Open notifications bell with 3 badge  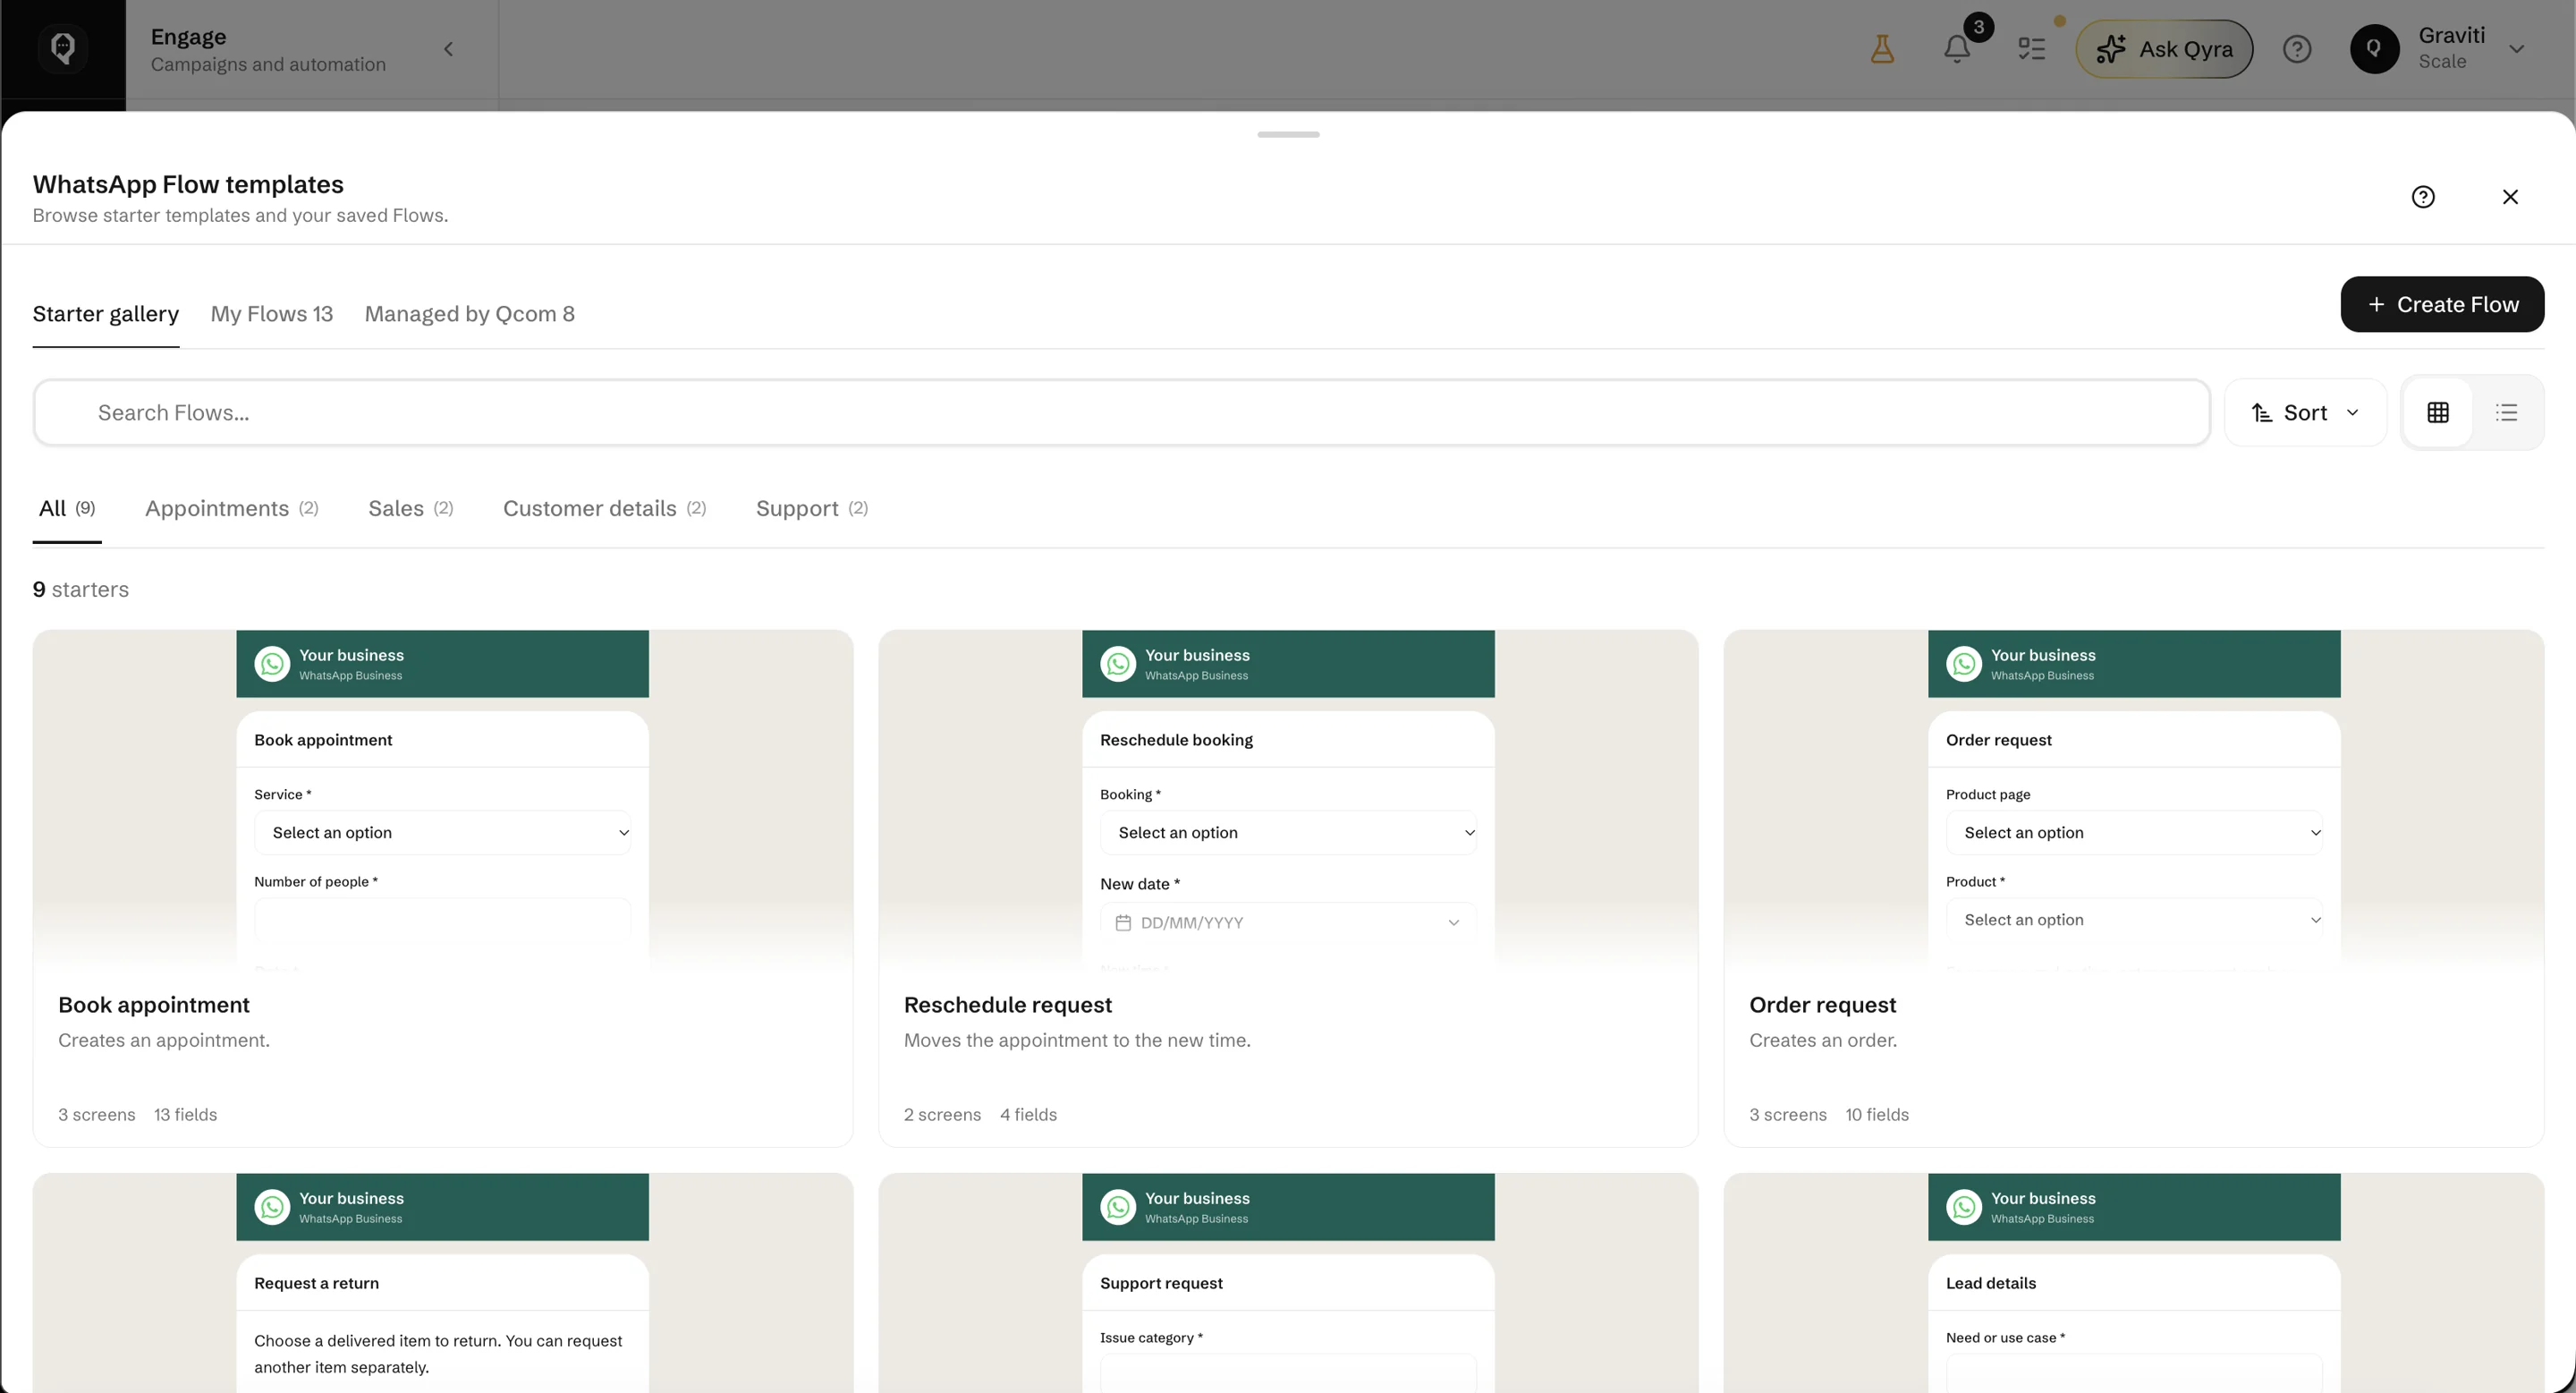[x=1958, y=49]
